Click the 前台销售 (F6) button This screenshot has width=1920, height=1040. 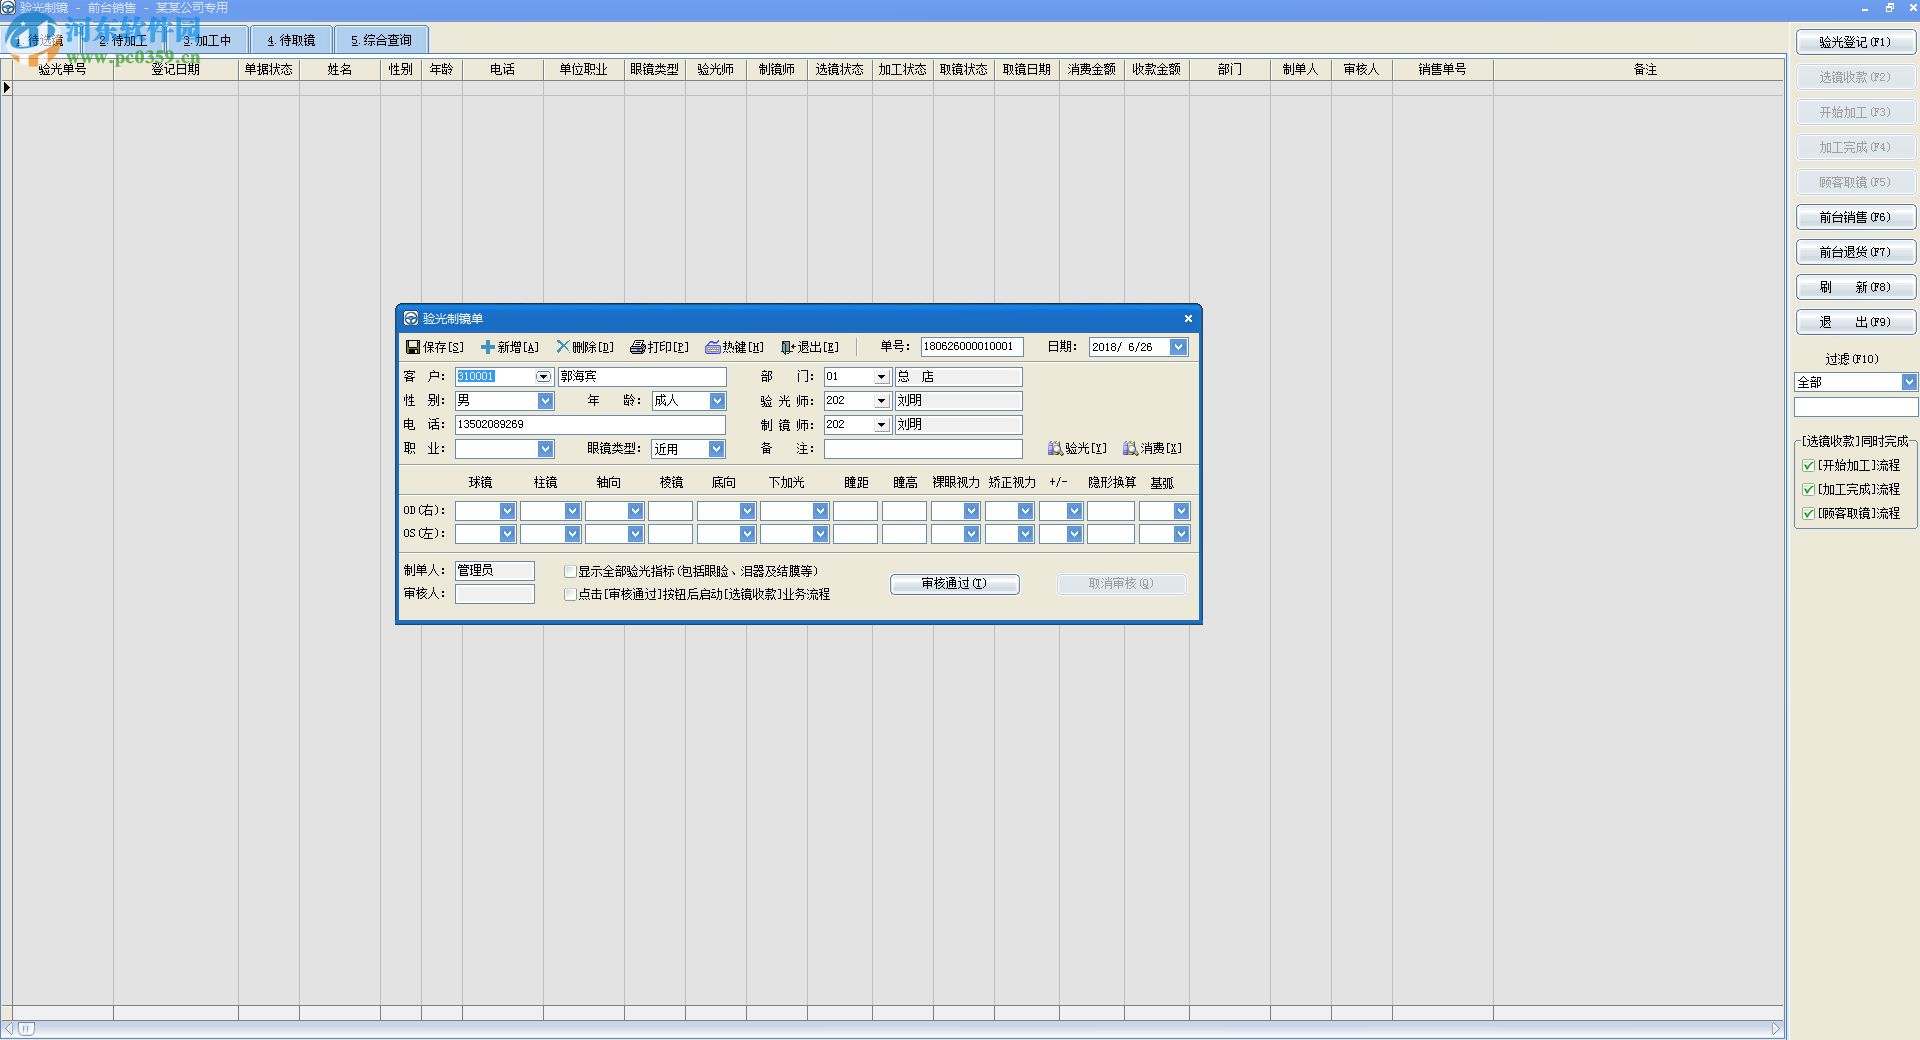pos(1855,217)
